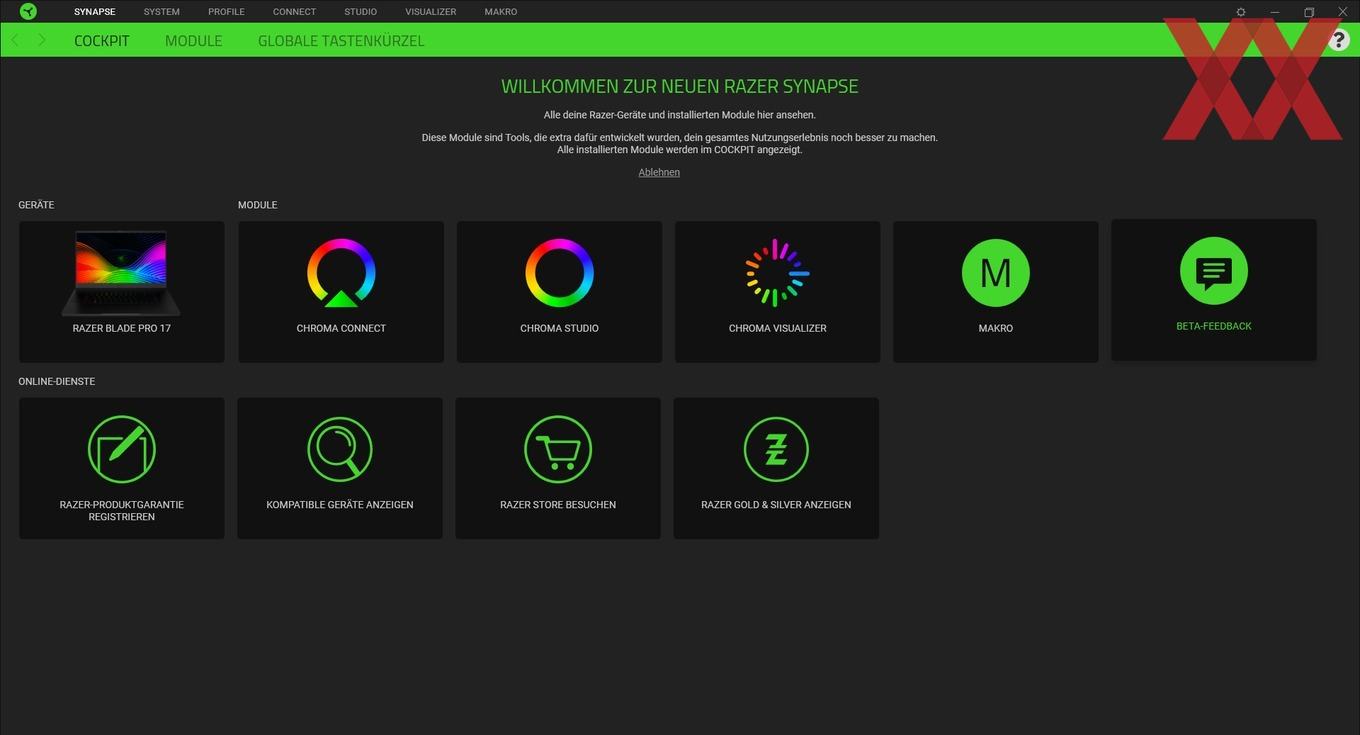This screenshot has width=1360, height=735.
Task: Go forward with the right arrow
Action: click(x=41, y=40)
